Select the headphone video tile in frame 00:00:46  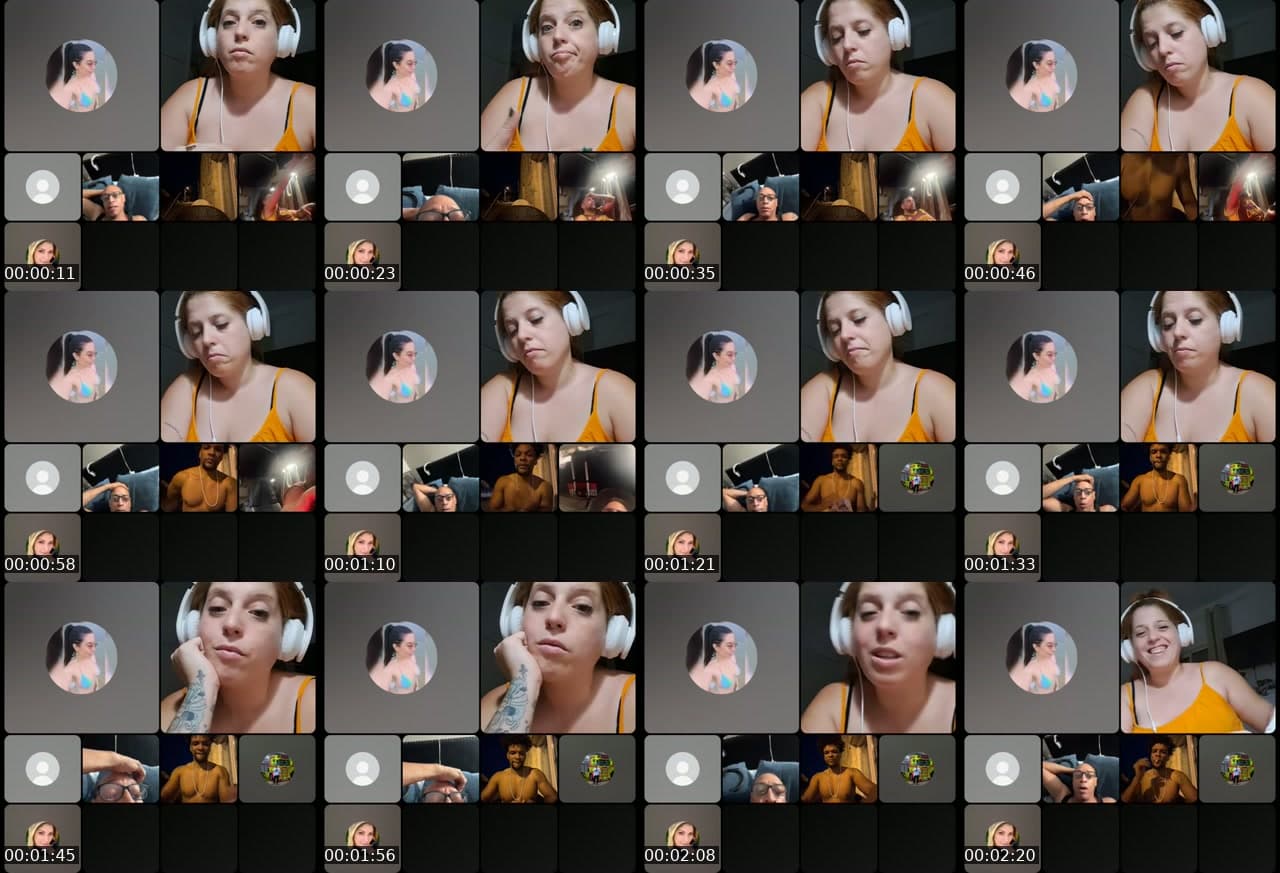(x=1198, y=75)
